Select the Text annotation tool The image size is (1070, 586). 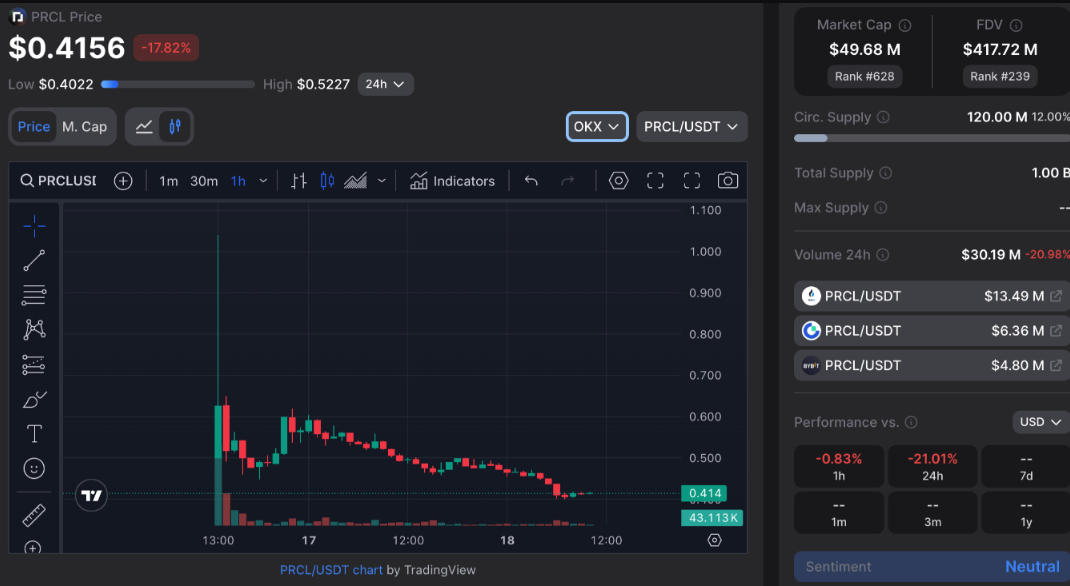34,434
